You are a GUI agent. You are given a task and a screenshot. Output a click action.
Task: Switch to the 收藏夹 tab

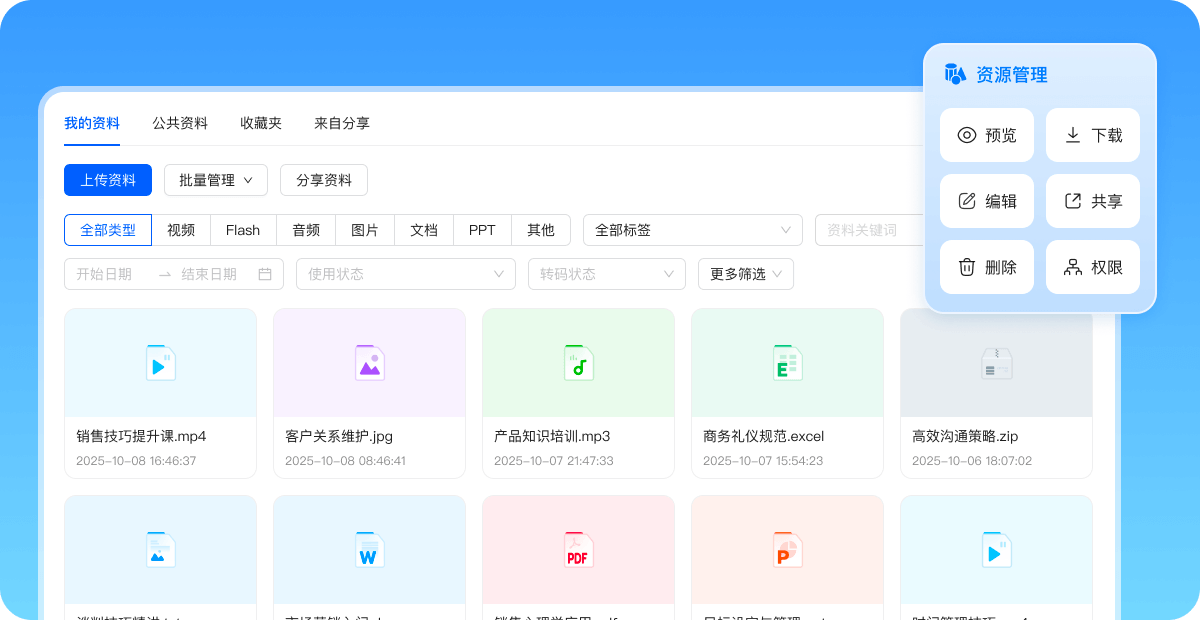[261, 123]
